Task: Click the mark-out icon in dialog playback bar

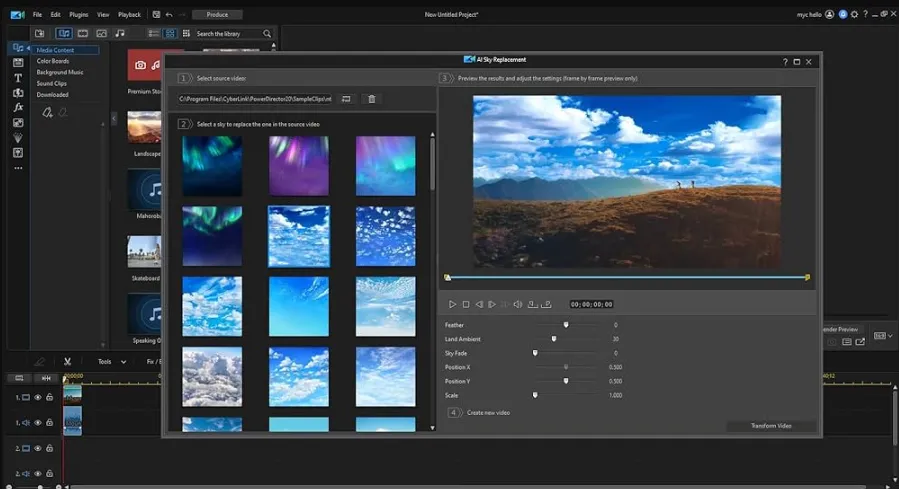Action: (x=546, y=304)
